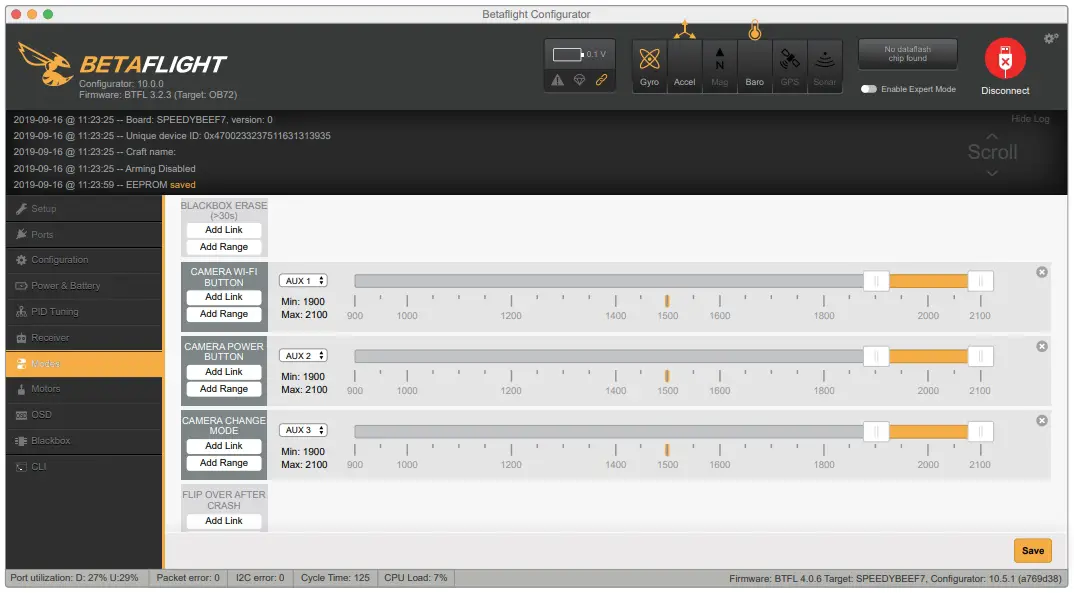Click the GPS sensor icon
Viewport: 1074px width, 593px height.
point(789,60)
